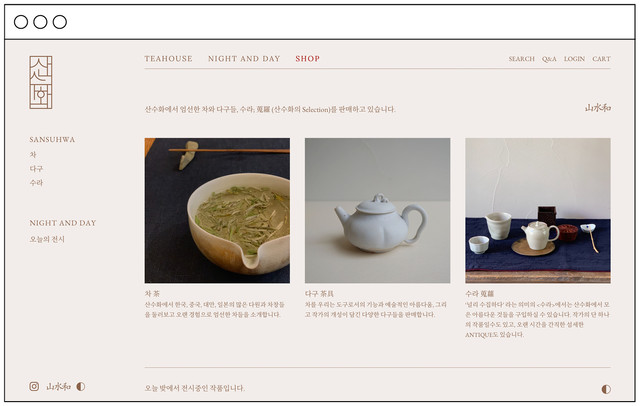Select the SHOP tab in navigation

[307, 59]
